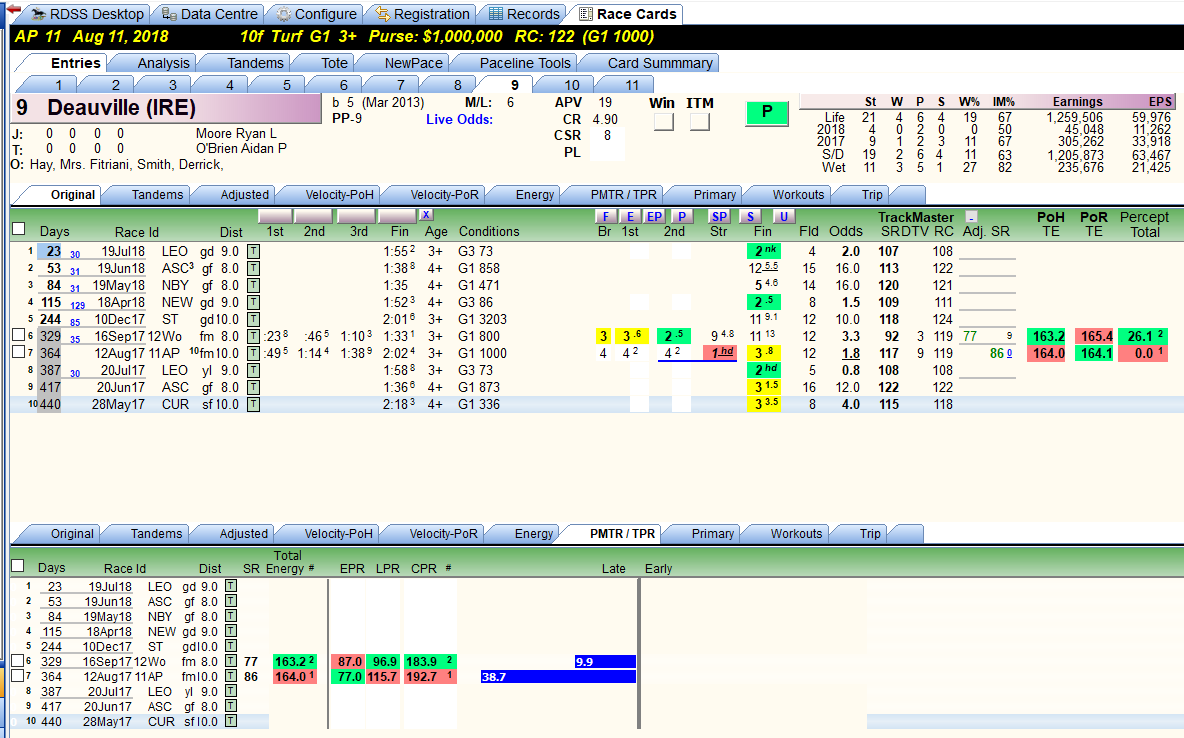This screenshot has height=738, width=1184.
Task: Click the F running-style button above Br
Action: point(606,217)
